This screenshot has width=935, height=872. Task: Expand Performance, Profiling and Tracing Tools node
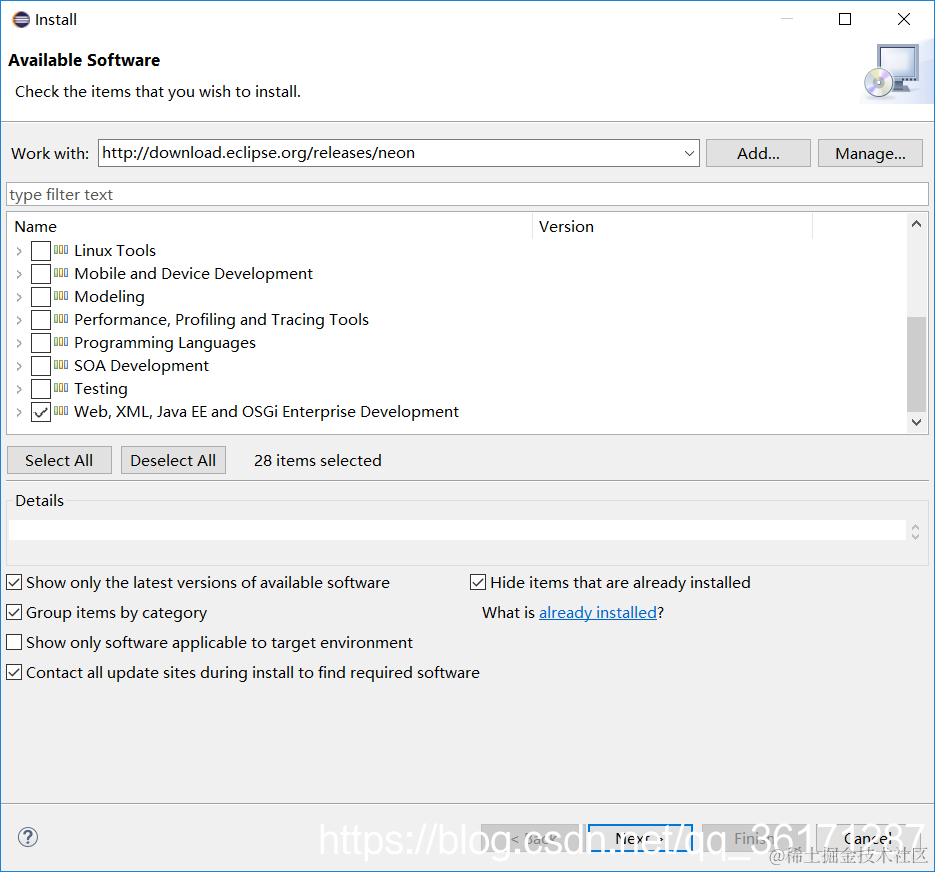[19, 320]
